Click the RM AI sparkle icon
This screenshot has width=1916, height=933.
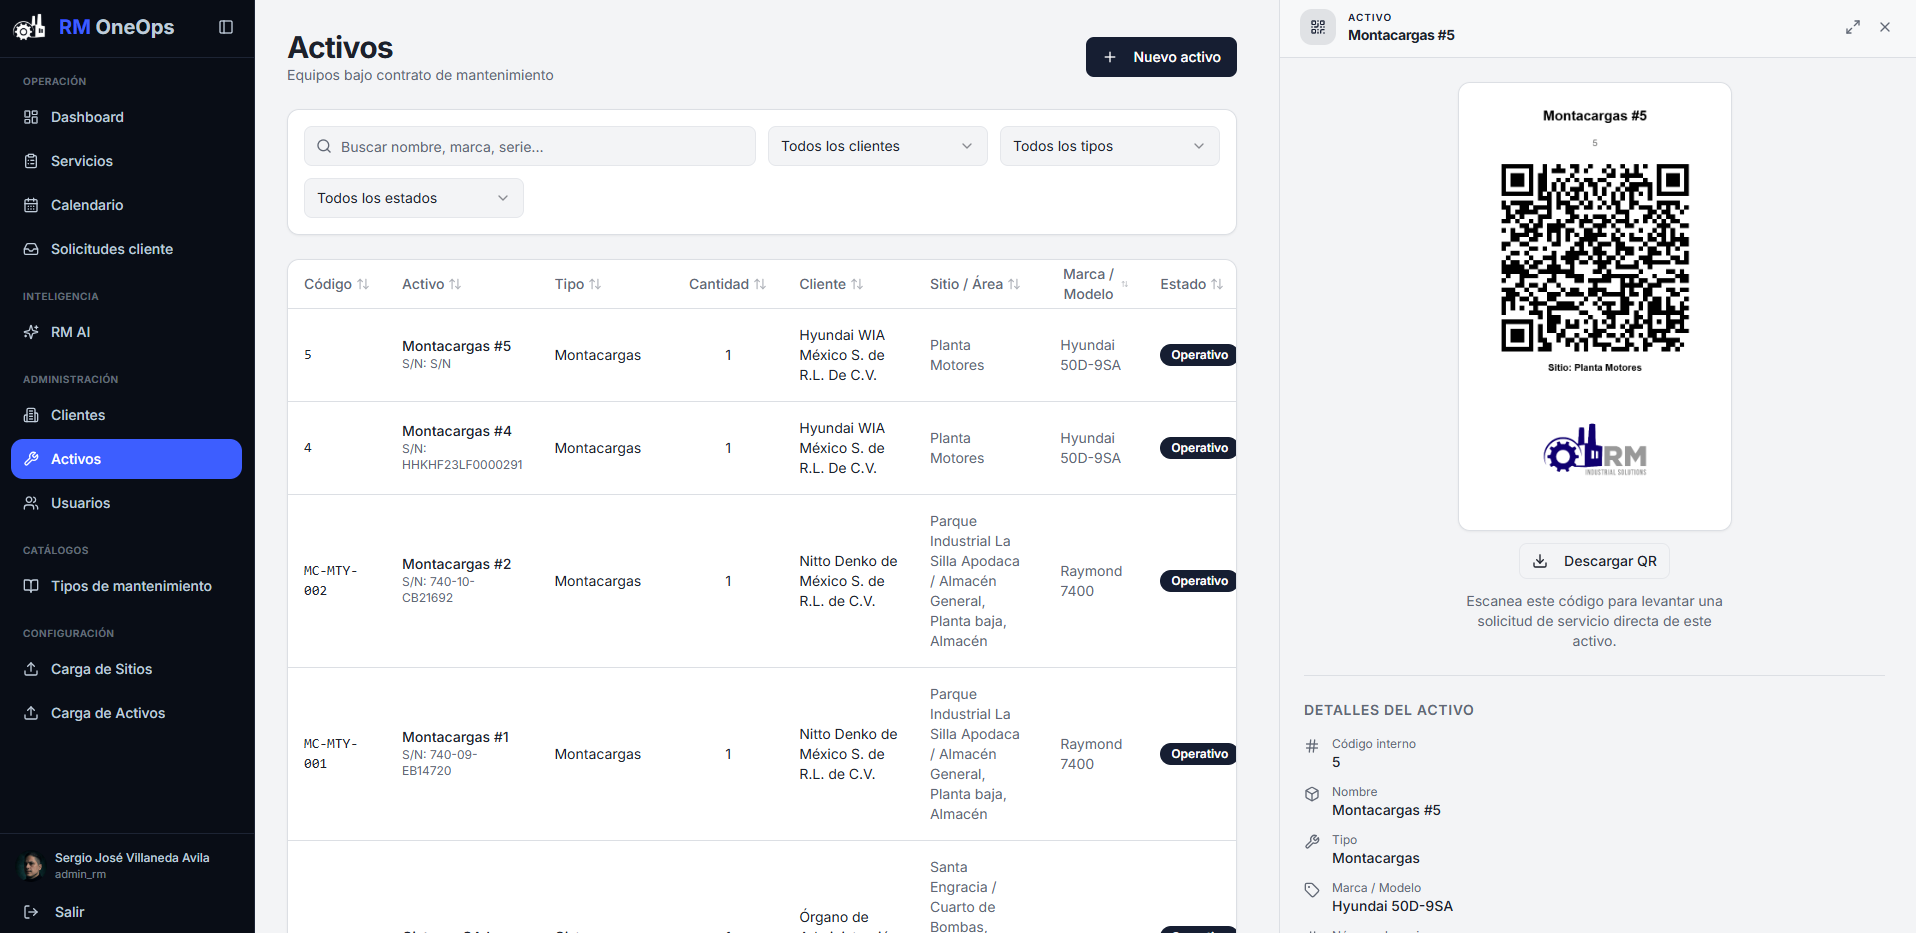tap(31, 332)
